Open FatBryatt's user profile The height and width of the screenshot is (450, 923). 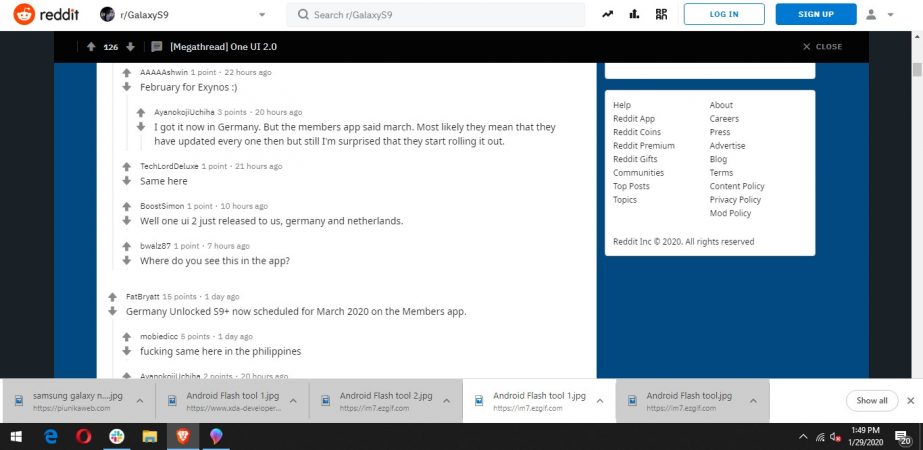point(142,296)
